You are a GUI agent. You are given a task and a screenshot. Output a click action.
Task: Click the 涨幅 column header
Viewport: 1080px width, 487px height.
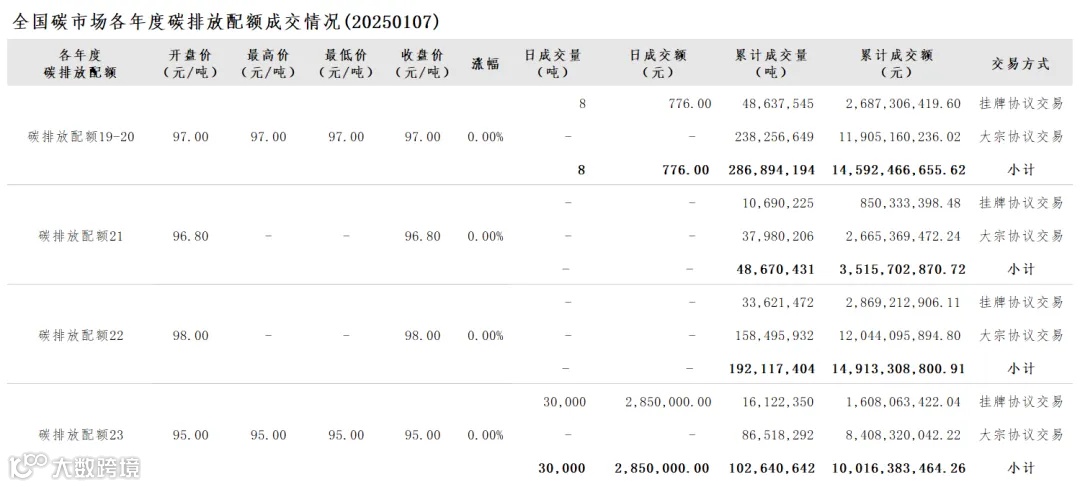485,64
